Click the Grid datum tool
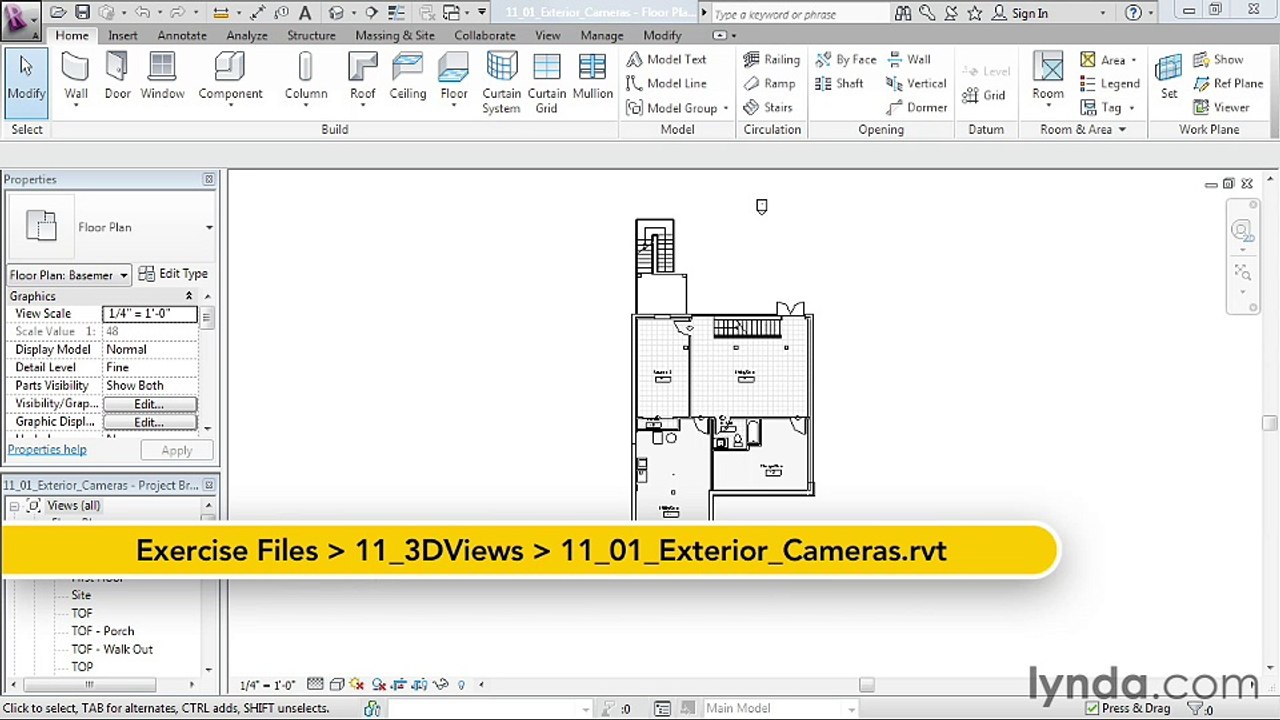1280x720 pixels. pos(984,95)
